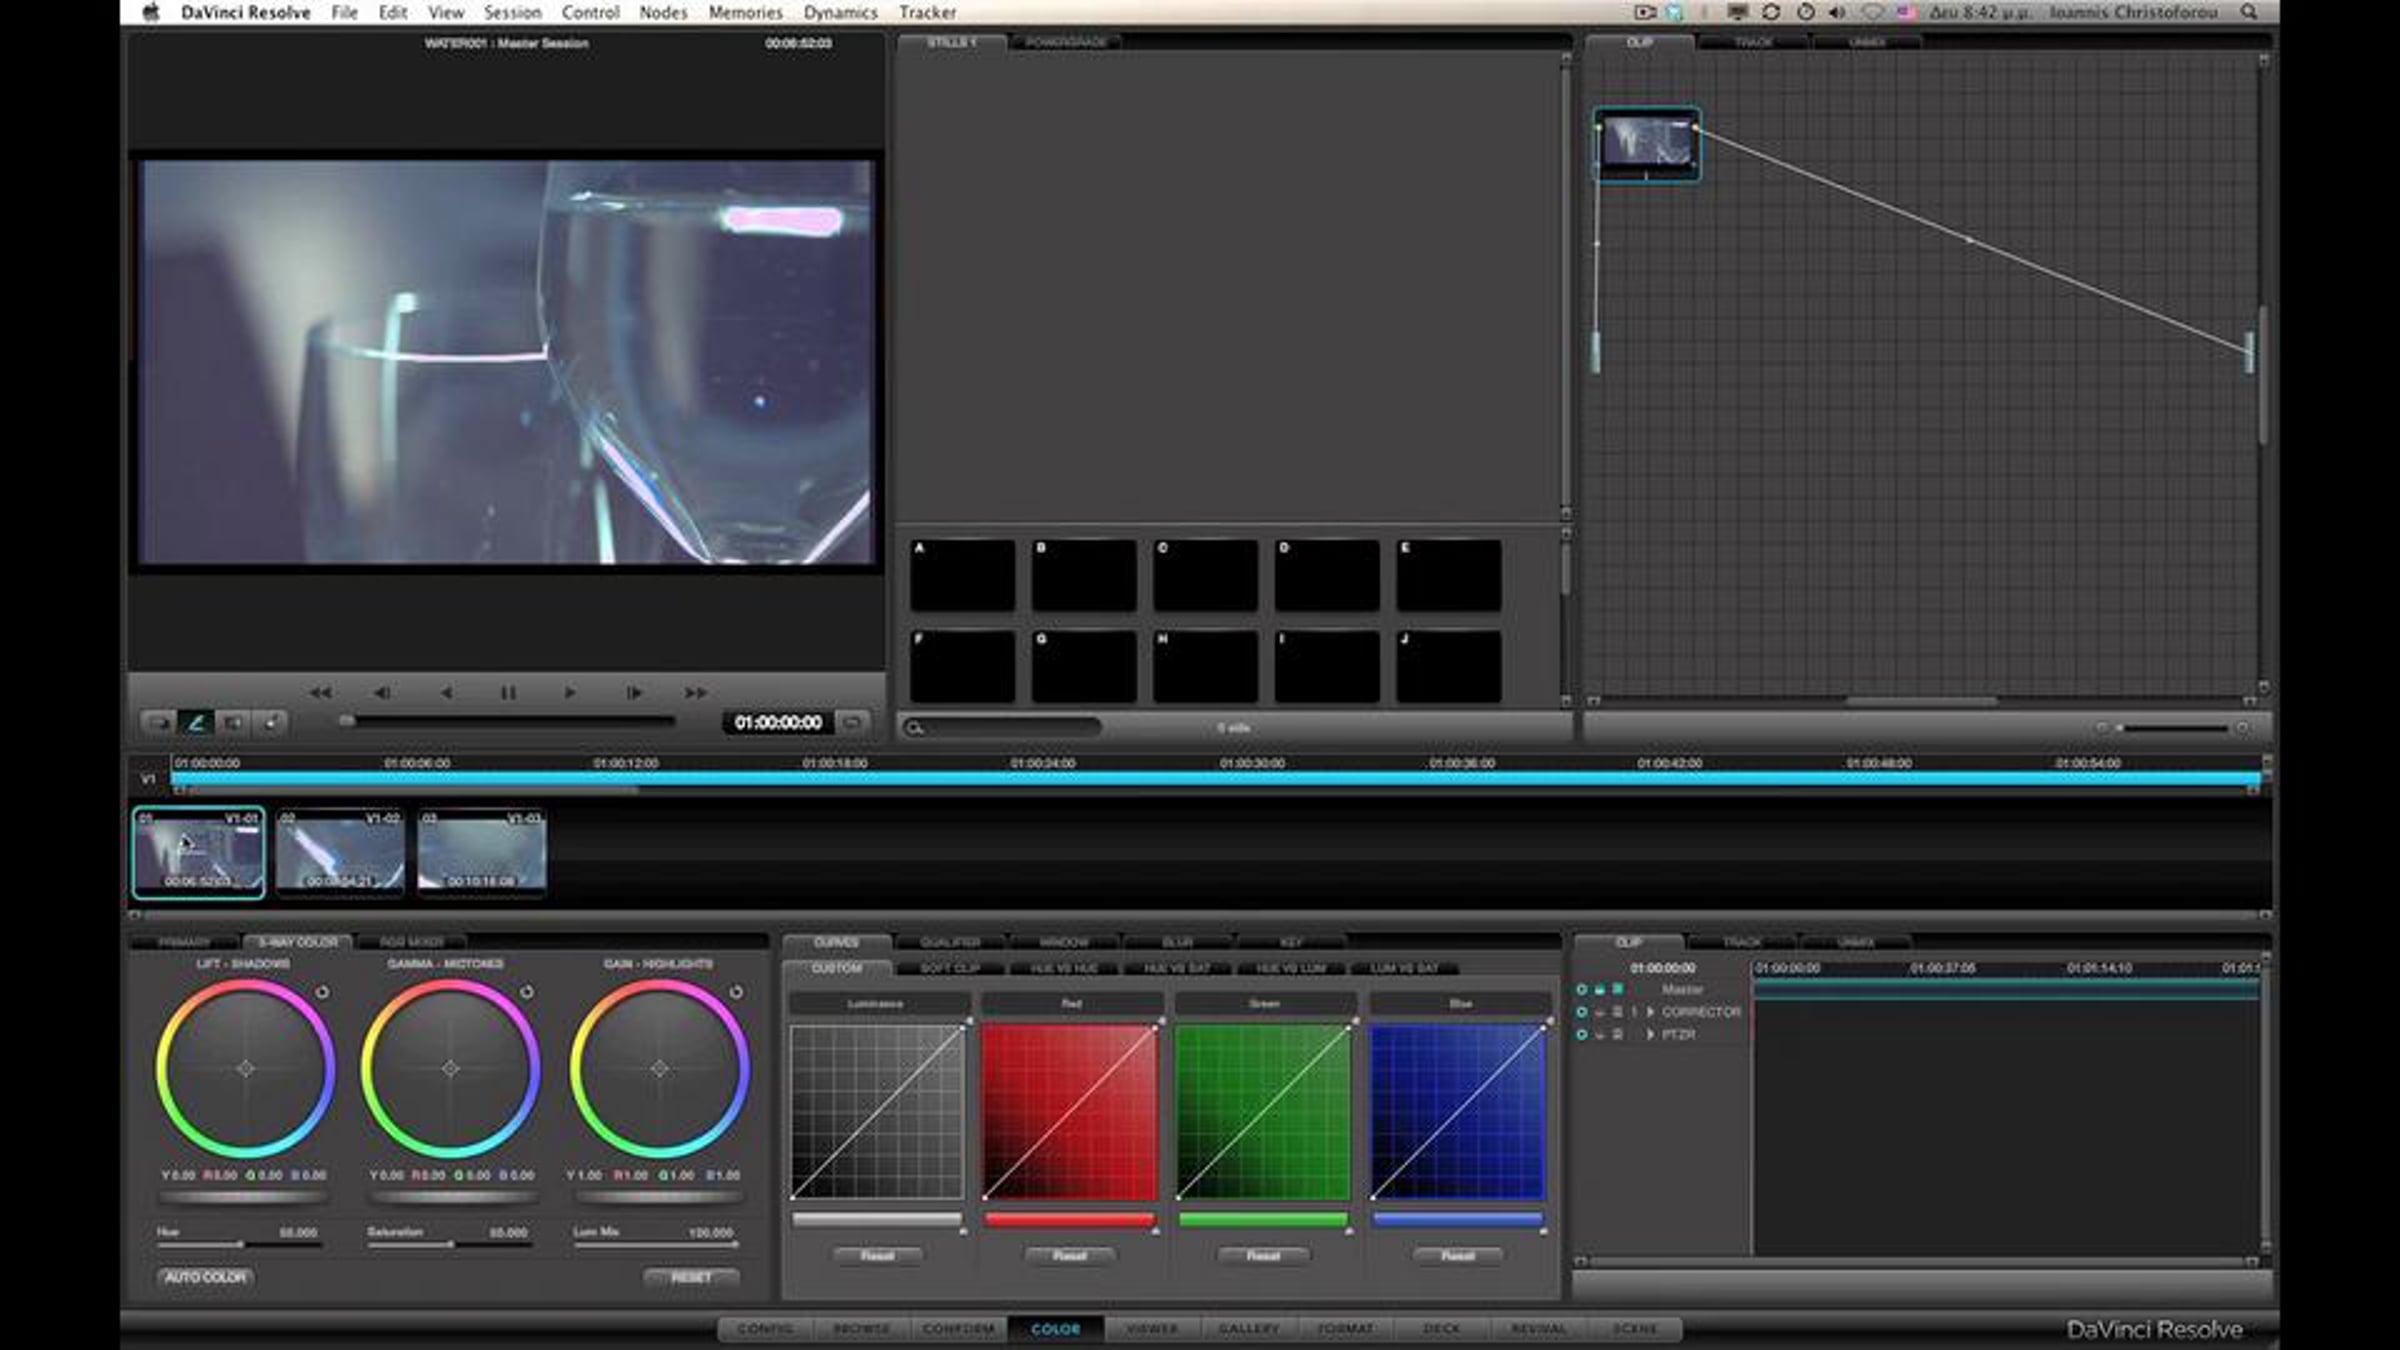Click the Gain highlights color wheel center
The width and height of the screenshot is (2400, 1350).
coord(660,1069)
